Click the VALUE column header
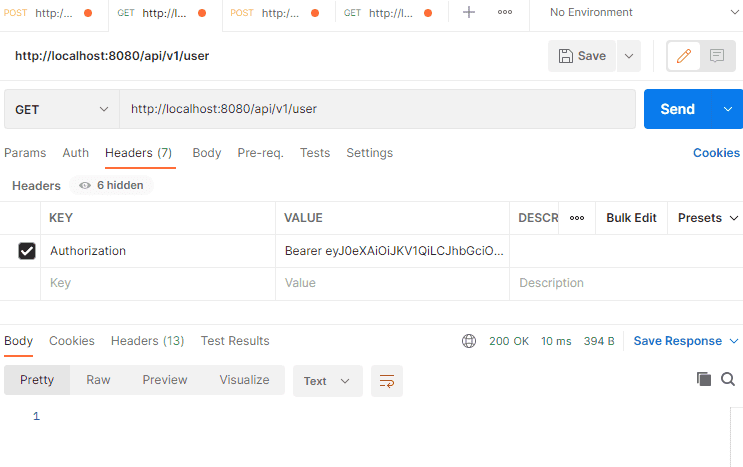Screen dimensions: 743x467 click(303, 218)
